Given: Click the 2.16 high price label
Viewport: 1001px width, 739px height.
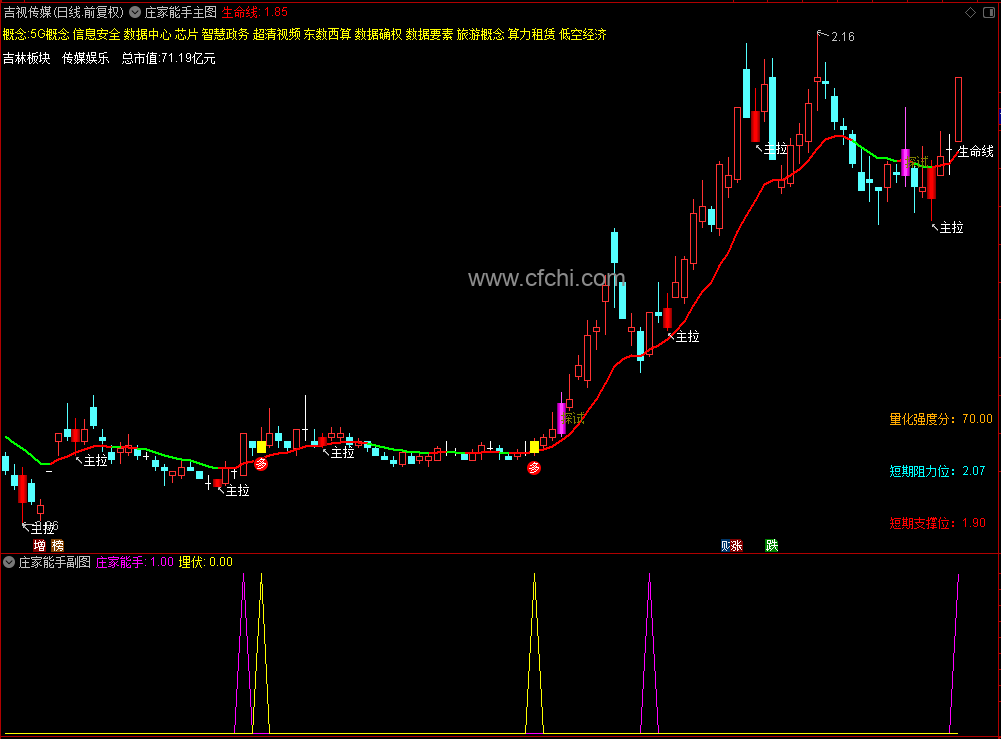Looking at the screenshot, I should pyautogui.click(x=843, y=37).
